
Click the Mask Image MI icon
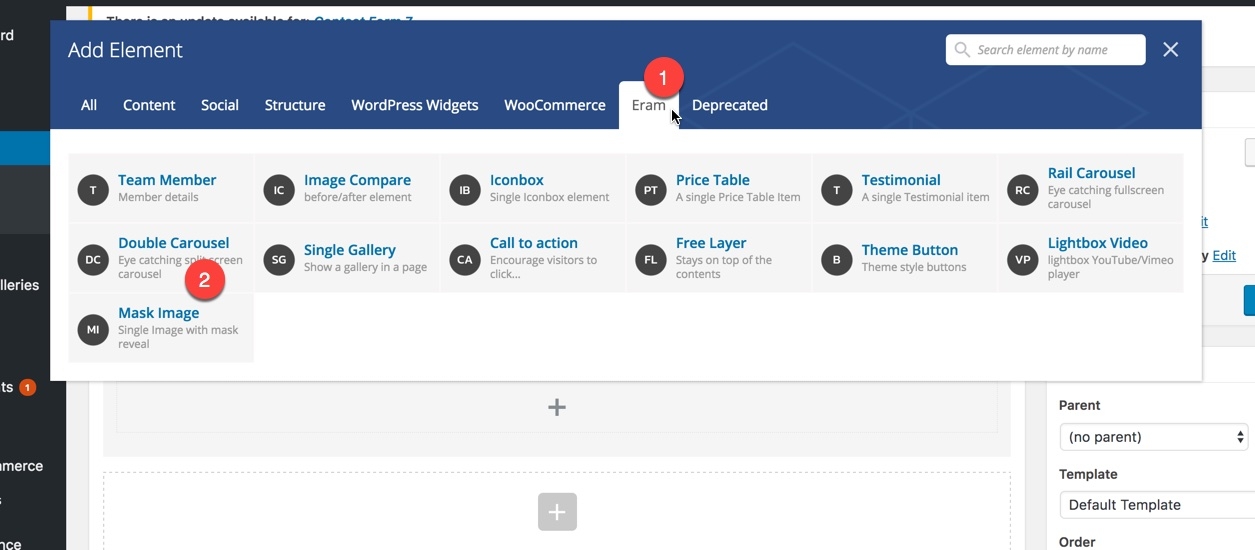tap(93, 329)
